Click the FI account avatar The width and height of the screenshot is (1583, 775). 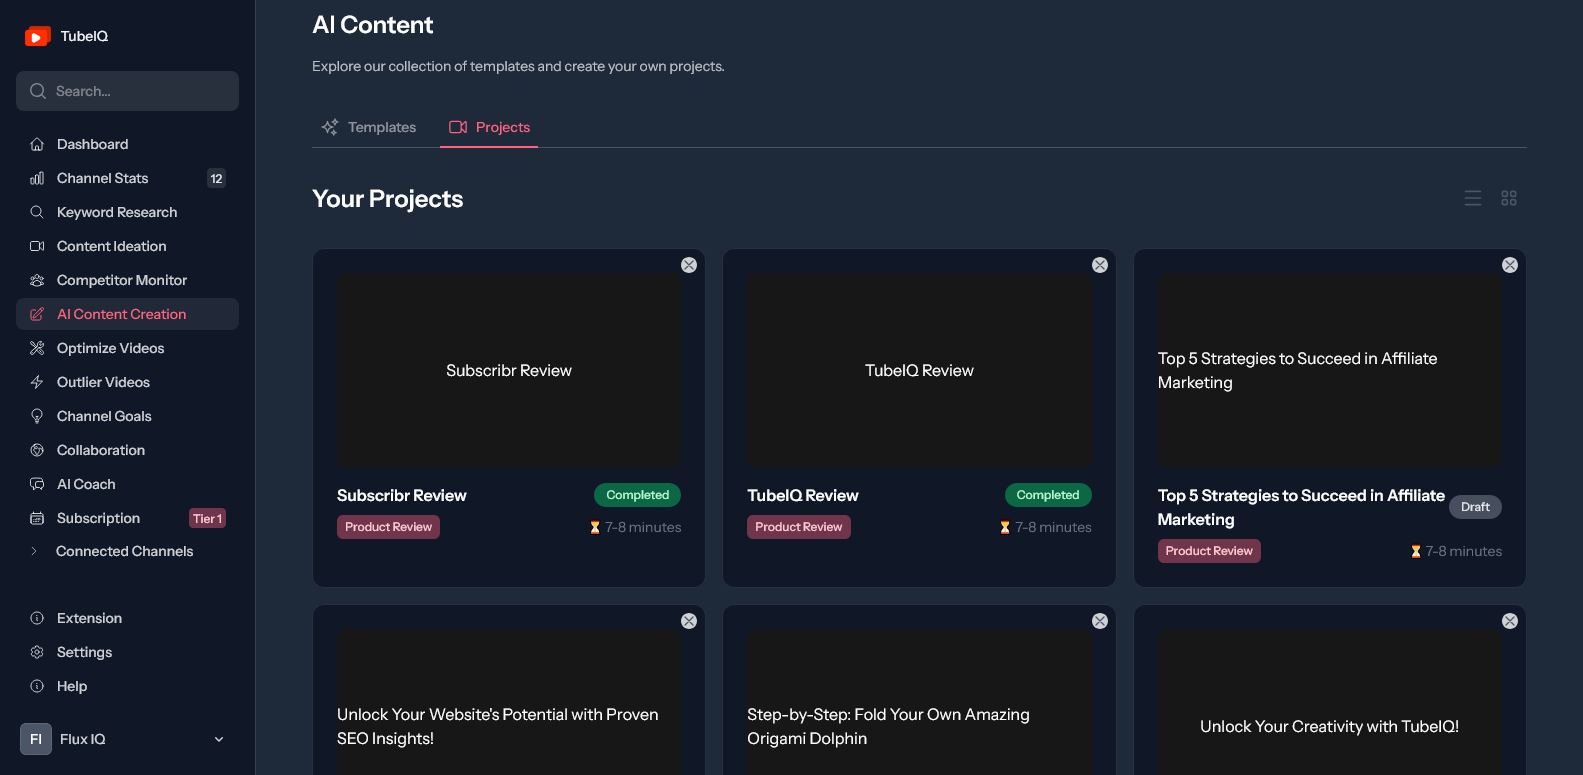(36, 739)
